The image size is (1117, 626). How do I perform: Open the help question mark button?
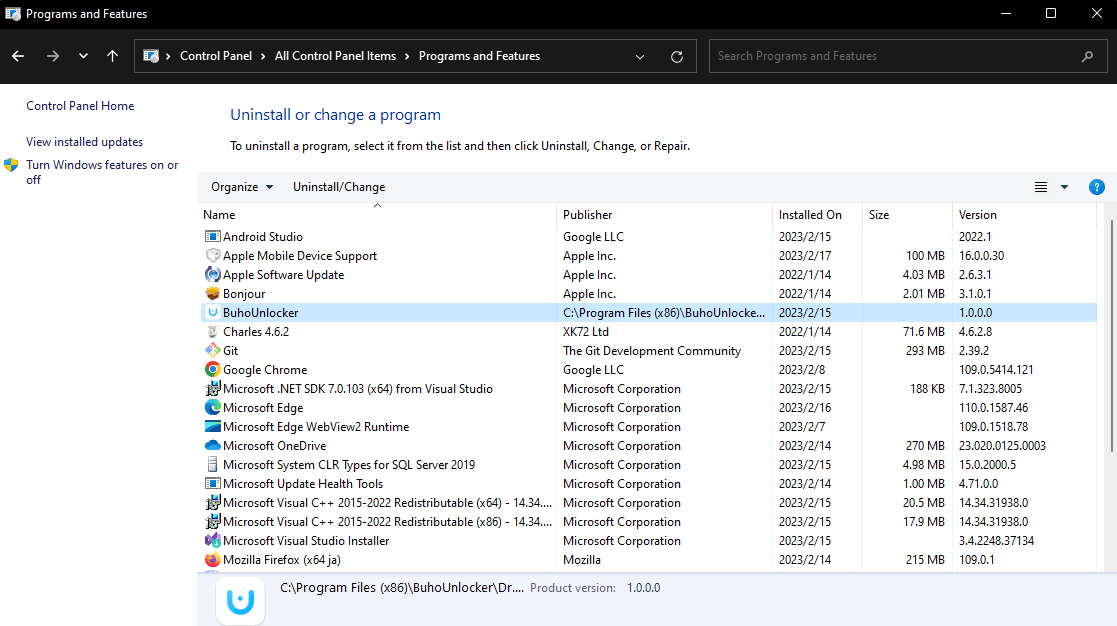(x=1096, y=187)
